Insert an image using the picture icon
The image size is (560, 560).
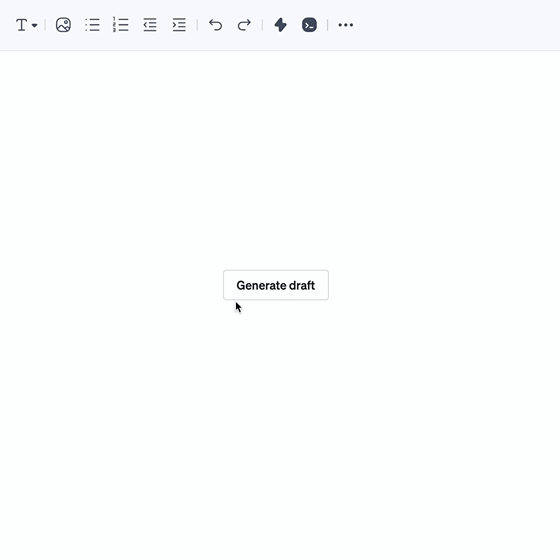pos(63,25)
